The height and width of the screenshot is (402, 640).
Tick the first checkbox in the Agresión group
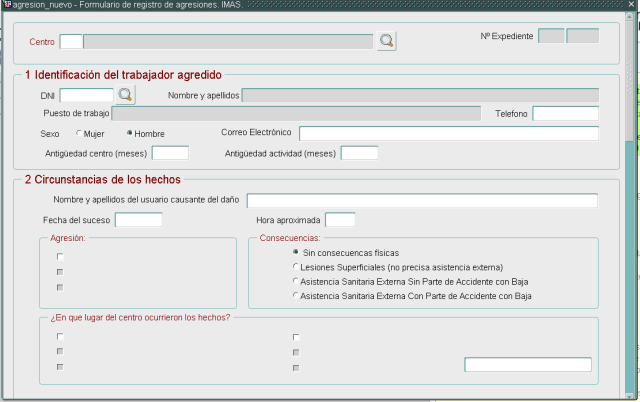point(60,256)
